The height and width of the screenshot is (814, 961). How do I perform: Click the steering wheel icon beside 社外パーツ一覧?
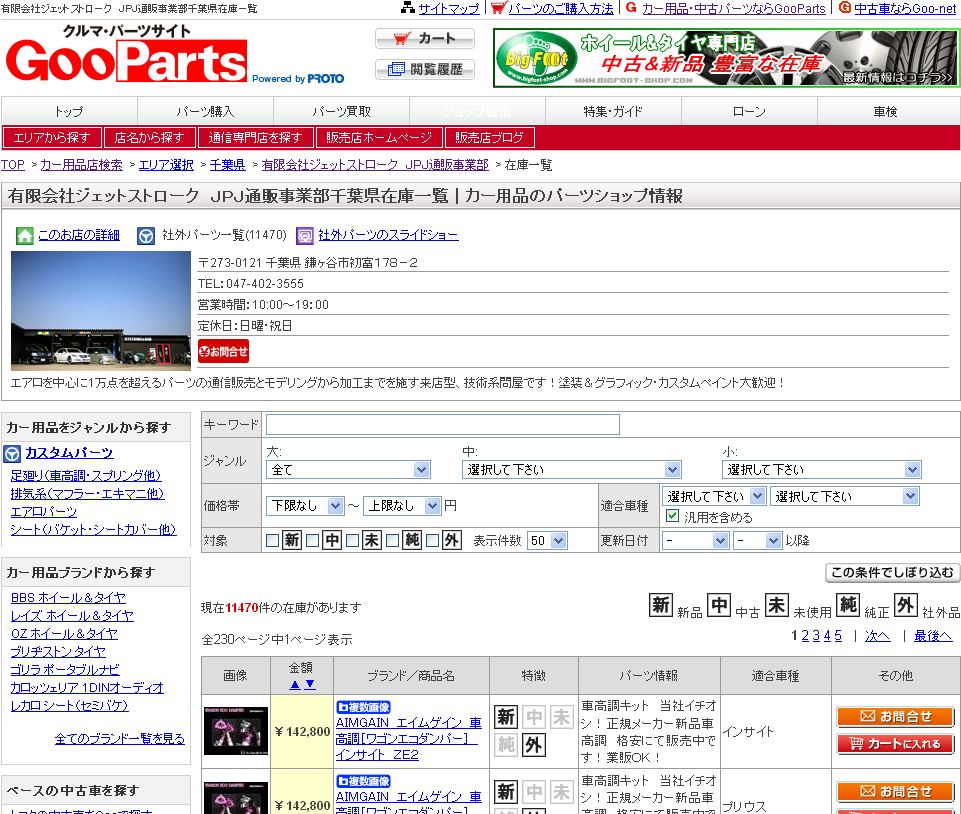146,235
